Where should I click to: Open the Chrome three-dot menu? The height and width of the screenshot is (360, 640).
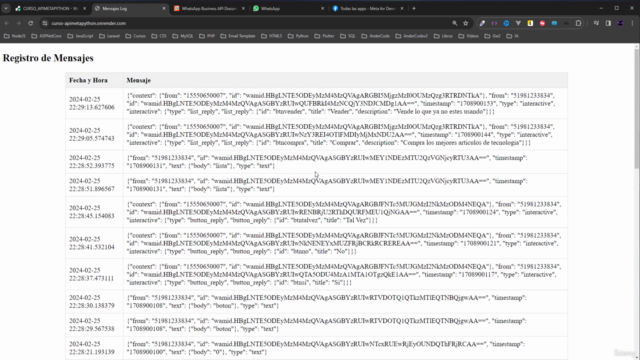click(x=632, y=23)
